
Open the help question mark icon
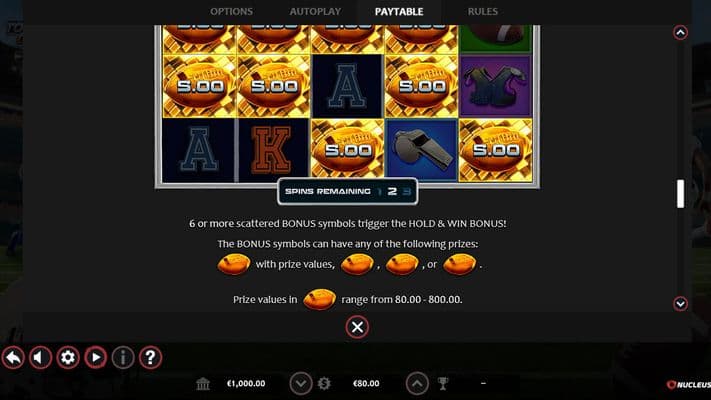click(x=151, y=357)
